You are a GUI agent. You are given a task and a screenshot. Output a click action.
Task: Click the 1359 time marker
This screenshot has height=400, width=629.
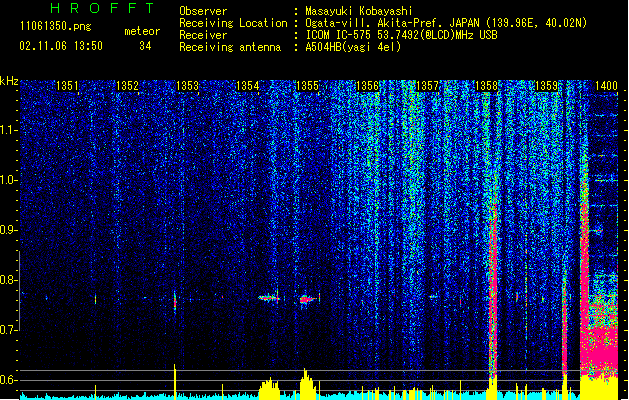pyautogui.click(x=547, y=86)
